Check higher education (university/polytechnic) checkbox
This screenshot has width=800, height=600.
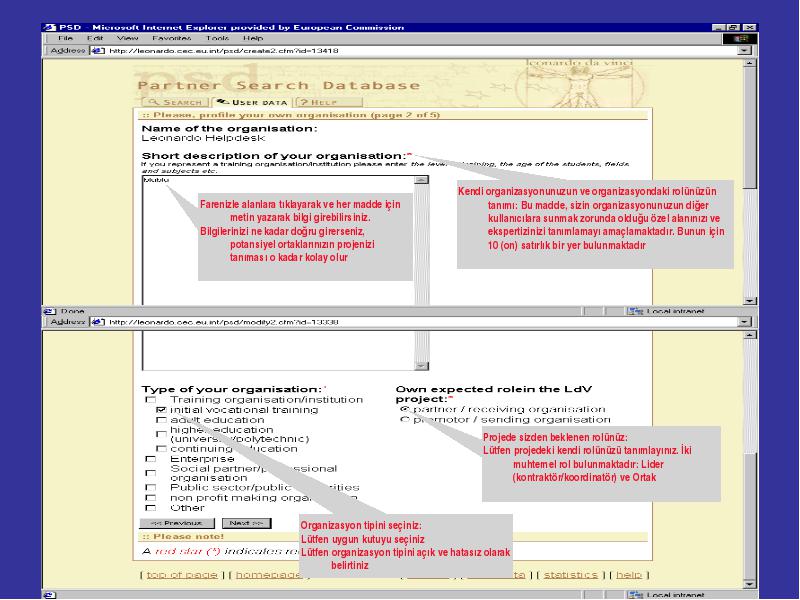pos(161,434)
